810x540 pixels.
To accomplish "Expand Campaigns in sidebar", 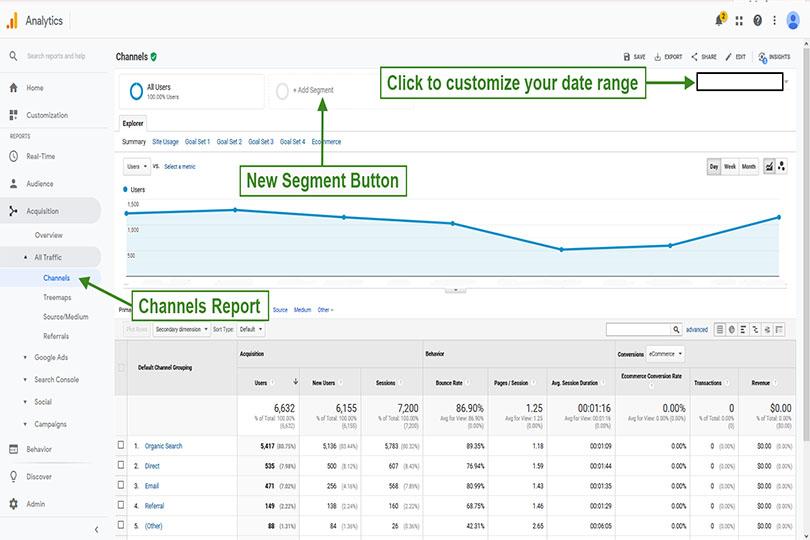I will click(x=25, y=424).
